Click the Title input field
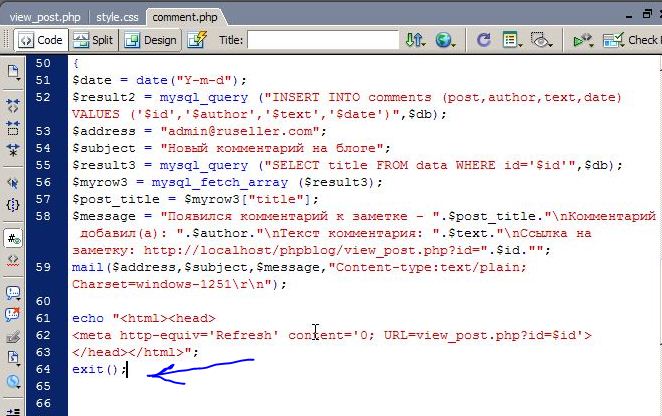The image size is (662, 416). (323, 40)
